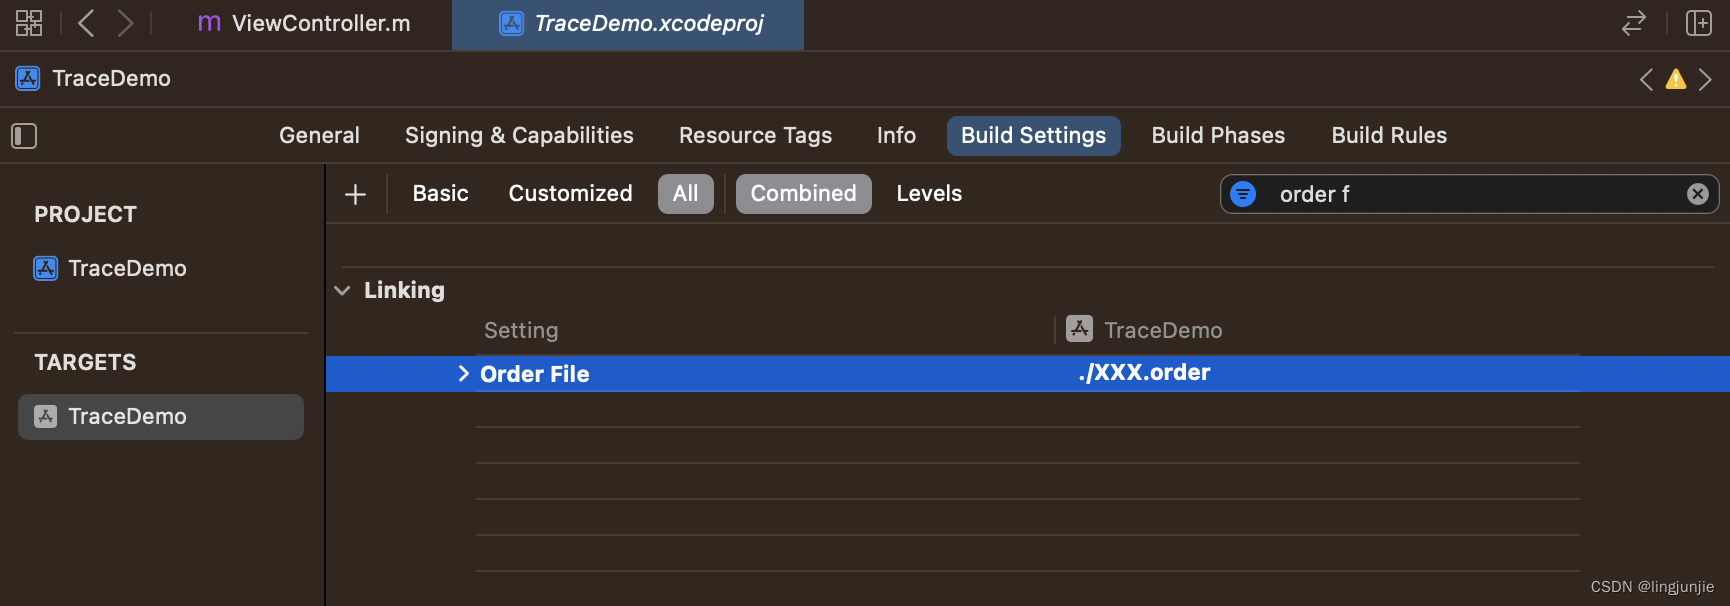This screenshot has width=1730, height=606.
Task: Toggle the All settings filter
Action: 686,194
